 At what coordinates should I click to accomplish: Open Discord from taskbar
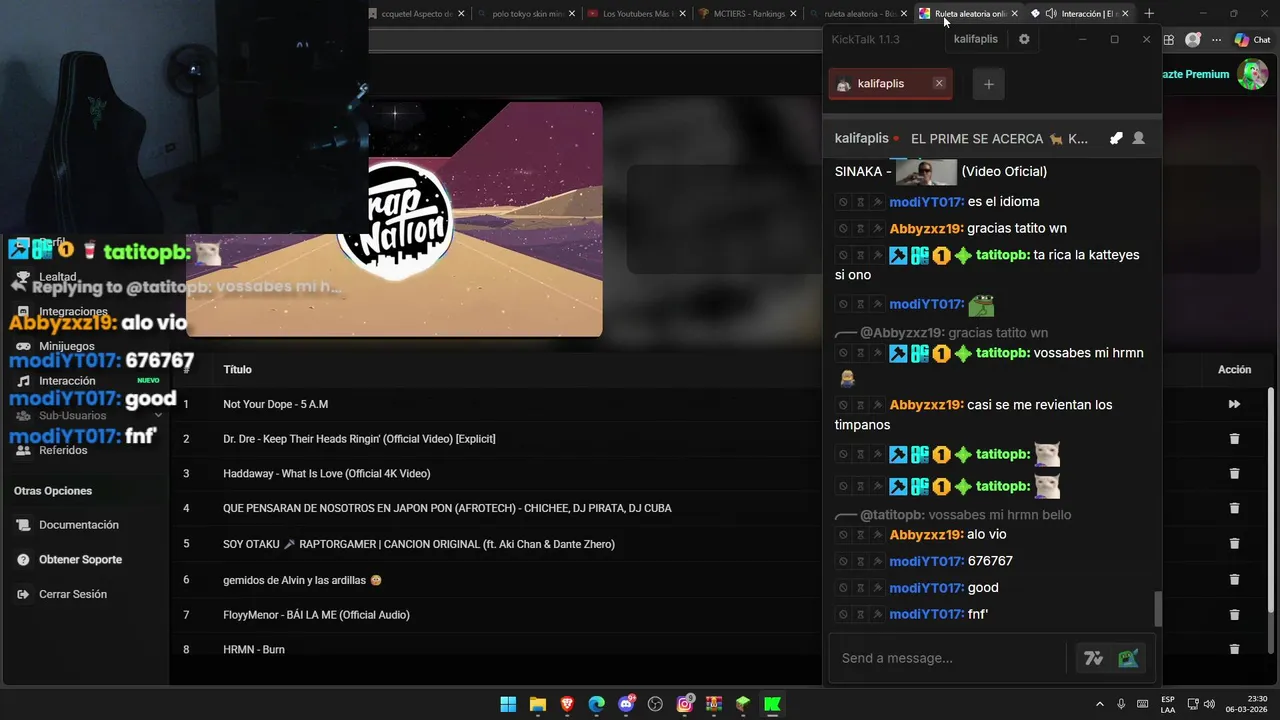[626, 704]
